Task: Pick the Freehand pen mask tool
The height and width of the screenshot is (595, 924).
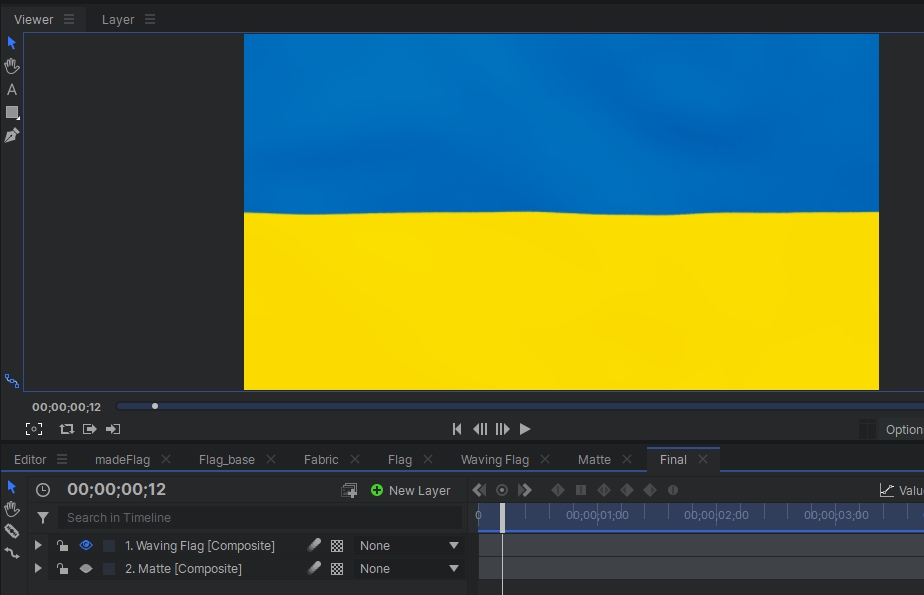Action: click(12, 135)
